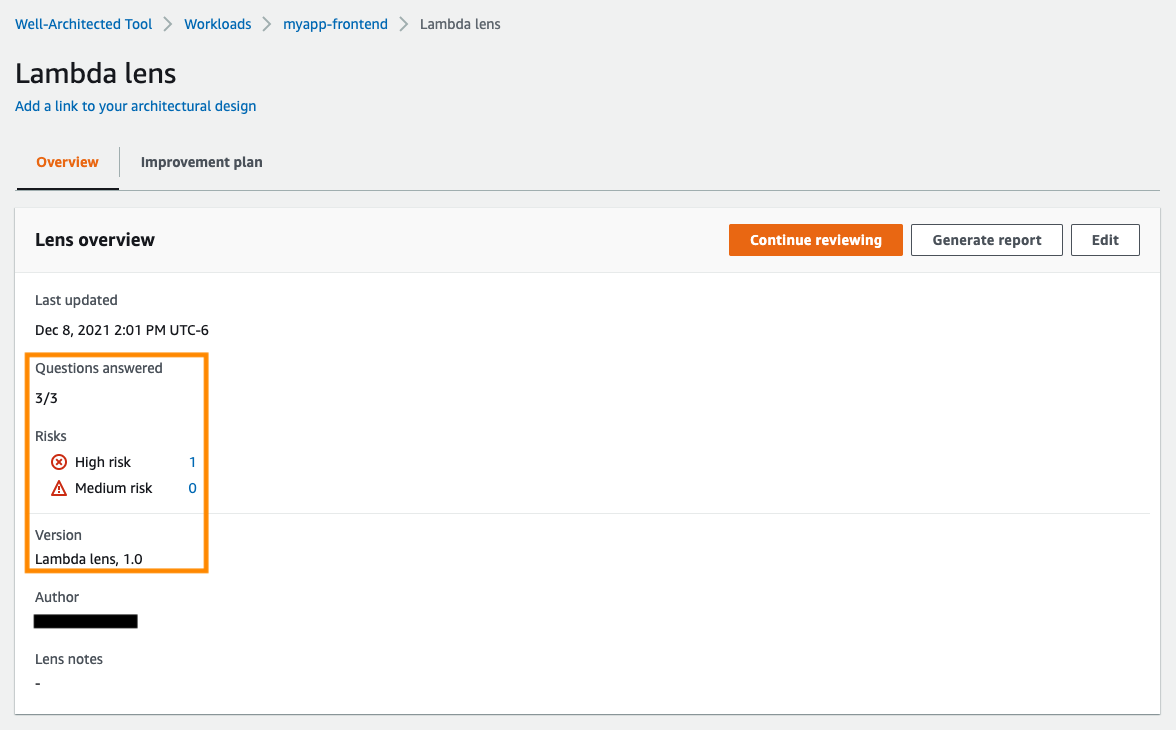Click the chevron after myapp-frontend breadcrumb

coord(404,24)
